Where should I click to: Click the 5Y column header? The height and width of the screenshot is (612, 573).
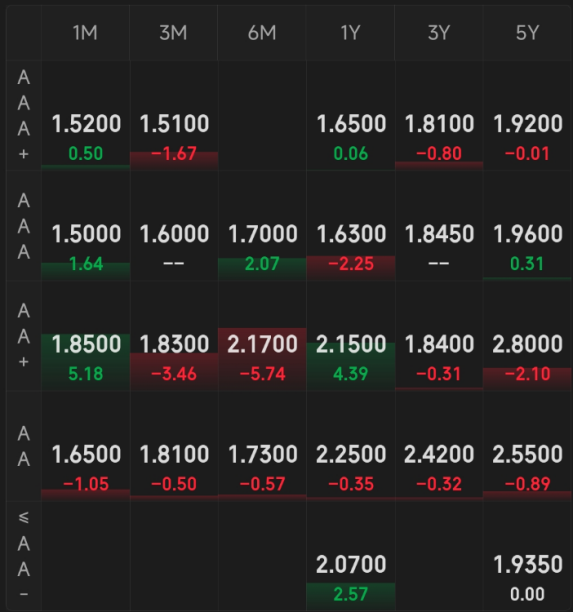pos(527,33)
